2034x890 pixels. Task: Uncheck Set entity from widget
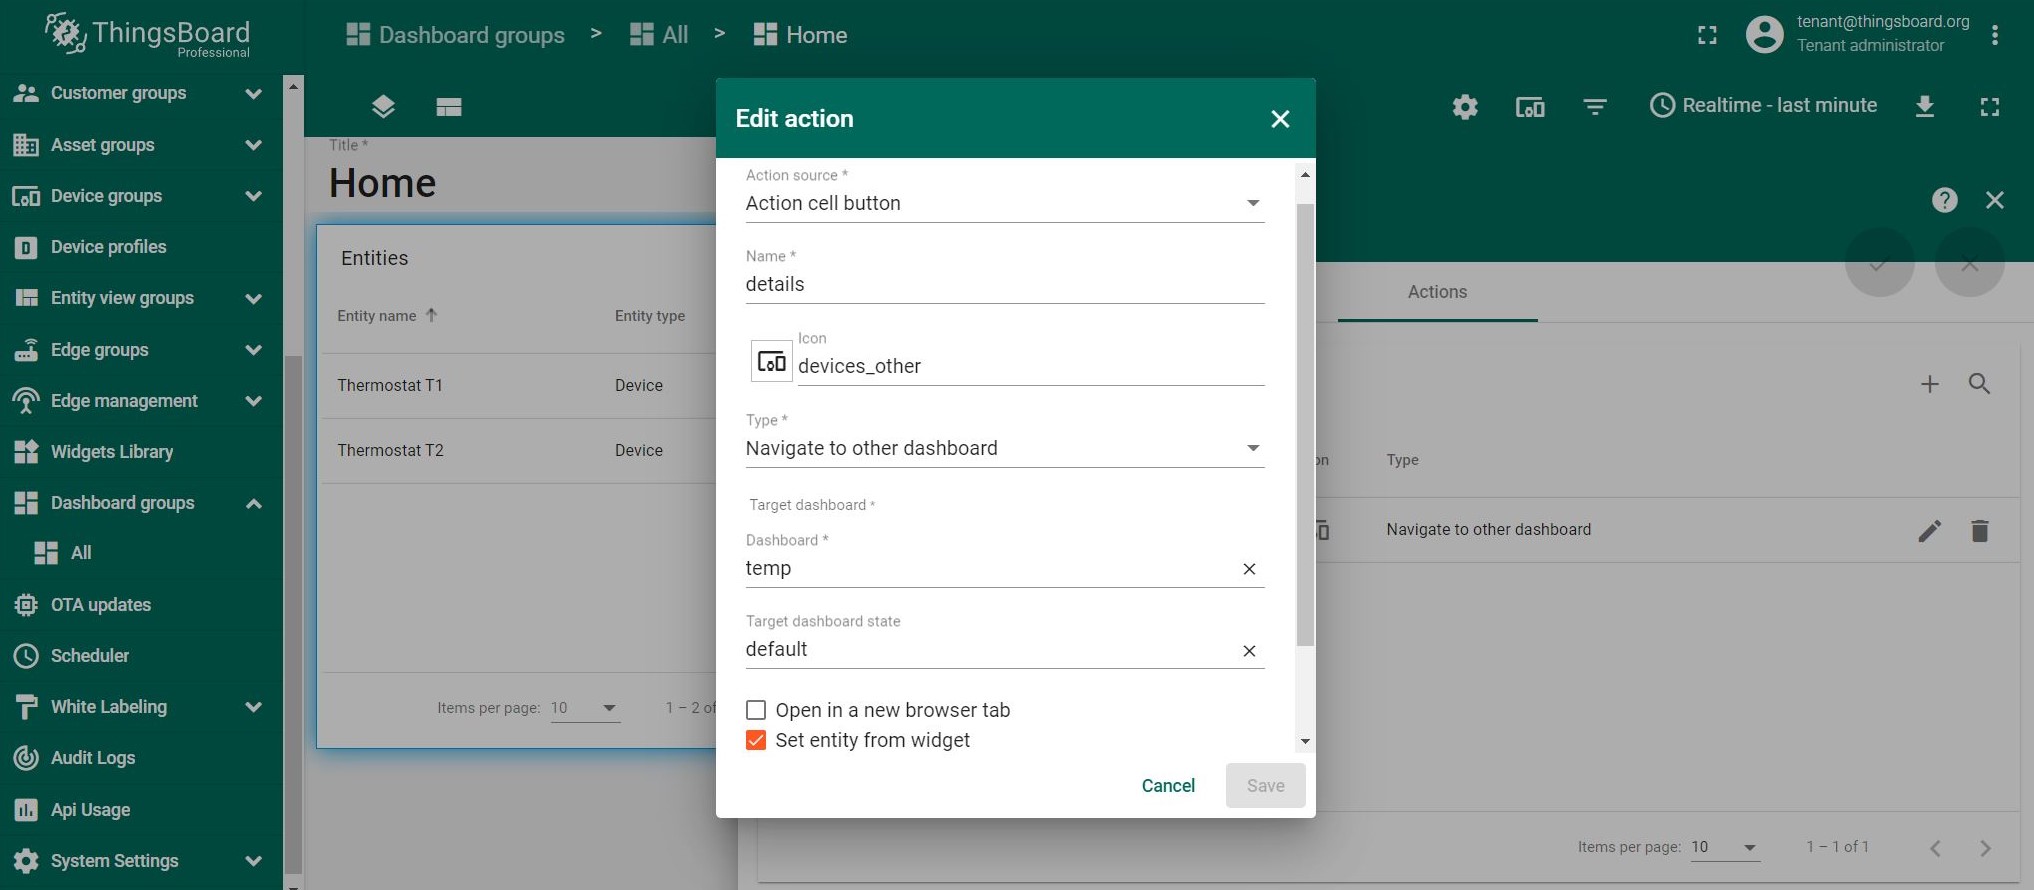tap(756, 740)
